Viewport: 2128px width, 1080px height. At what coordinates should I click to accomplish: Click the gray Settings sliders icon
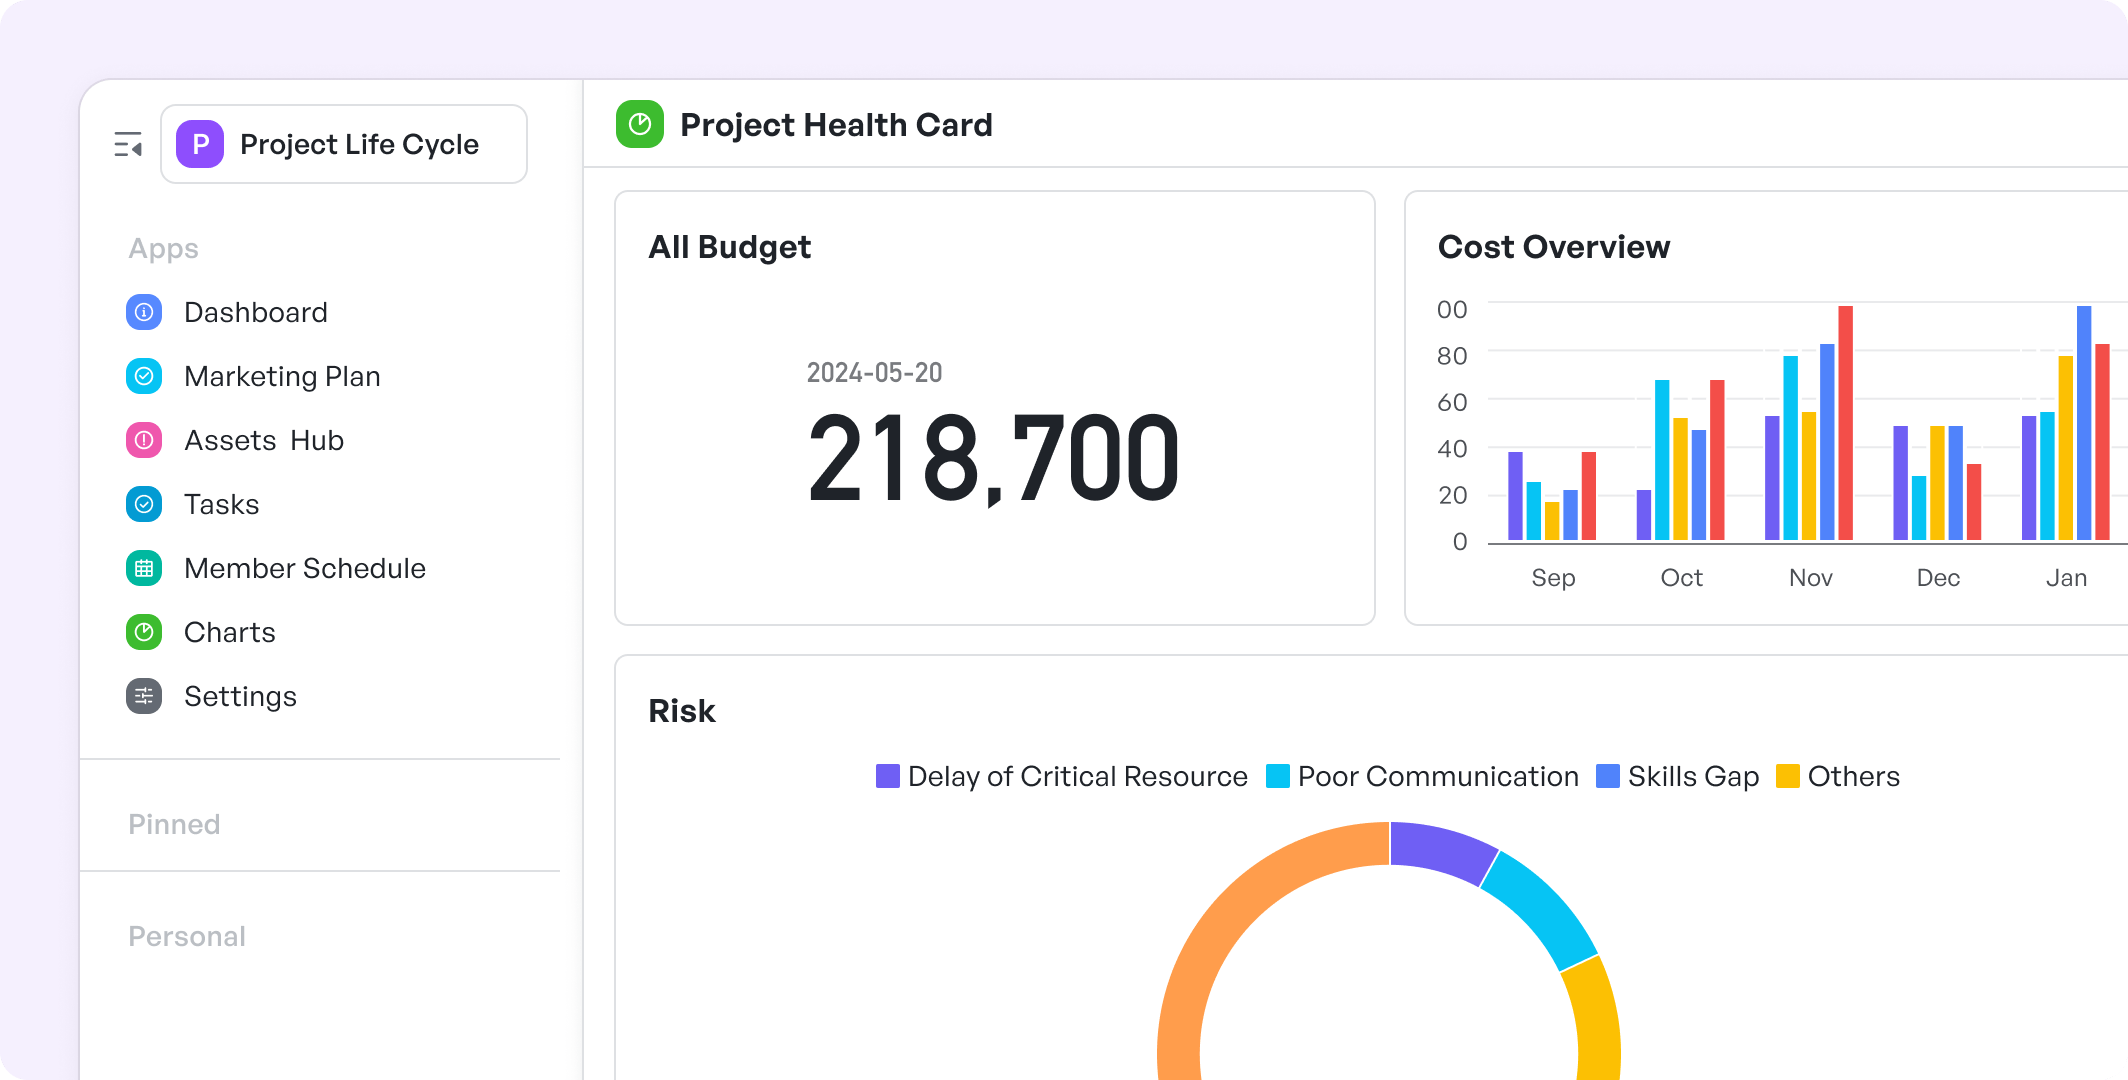[x=144, y=696]
